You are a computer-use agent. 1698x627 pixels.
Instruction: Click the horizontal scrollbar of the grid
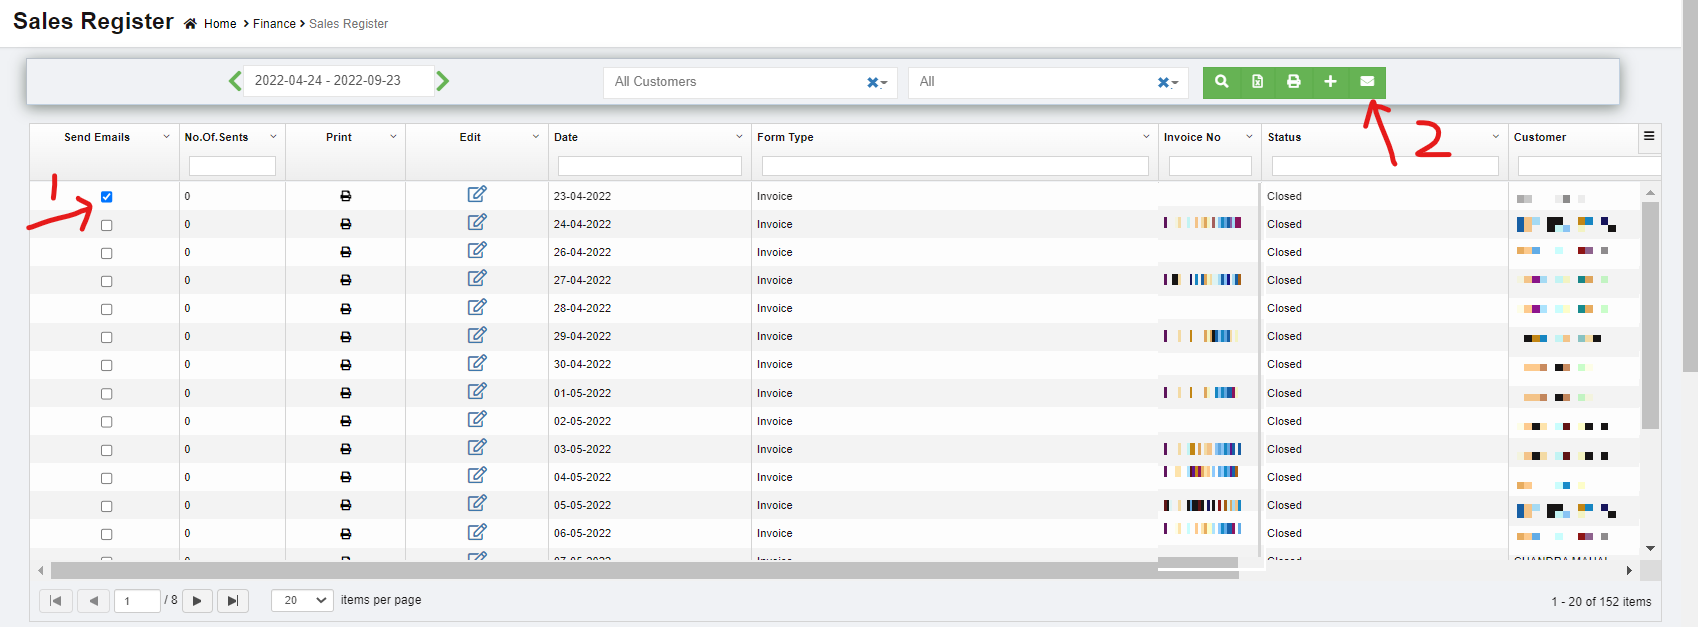pos(600,571)
